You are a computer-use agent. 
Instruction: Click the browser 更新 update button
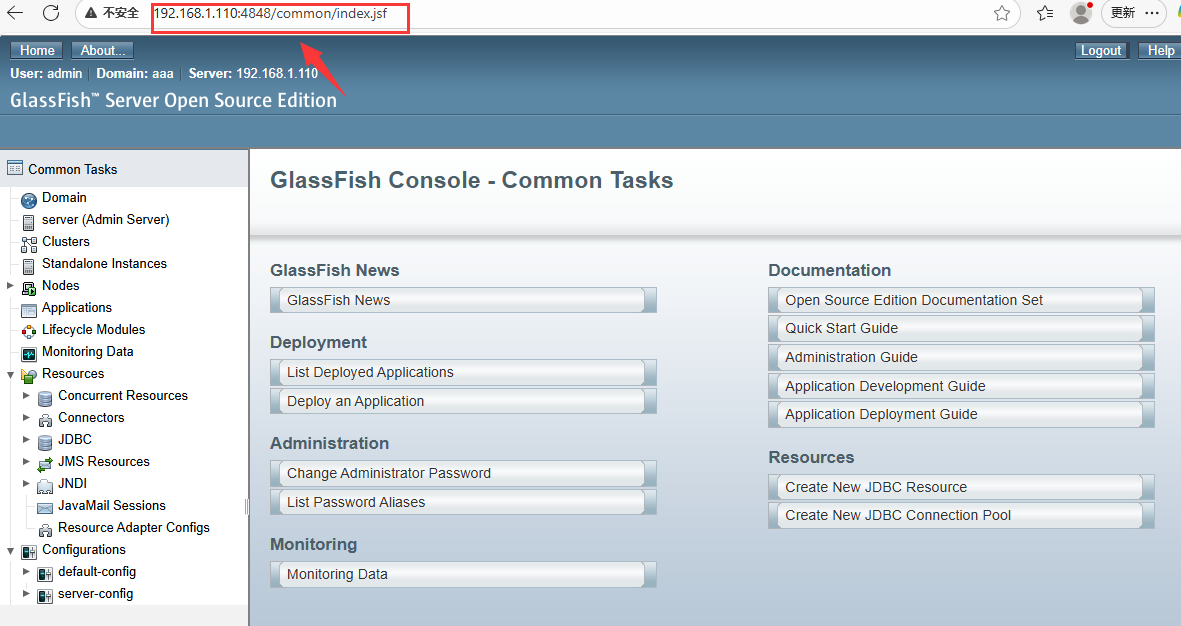[x=1122, y=13]
